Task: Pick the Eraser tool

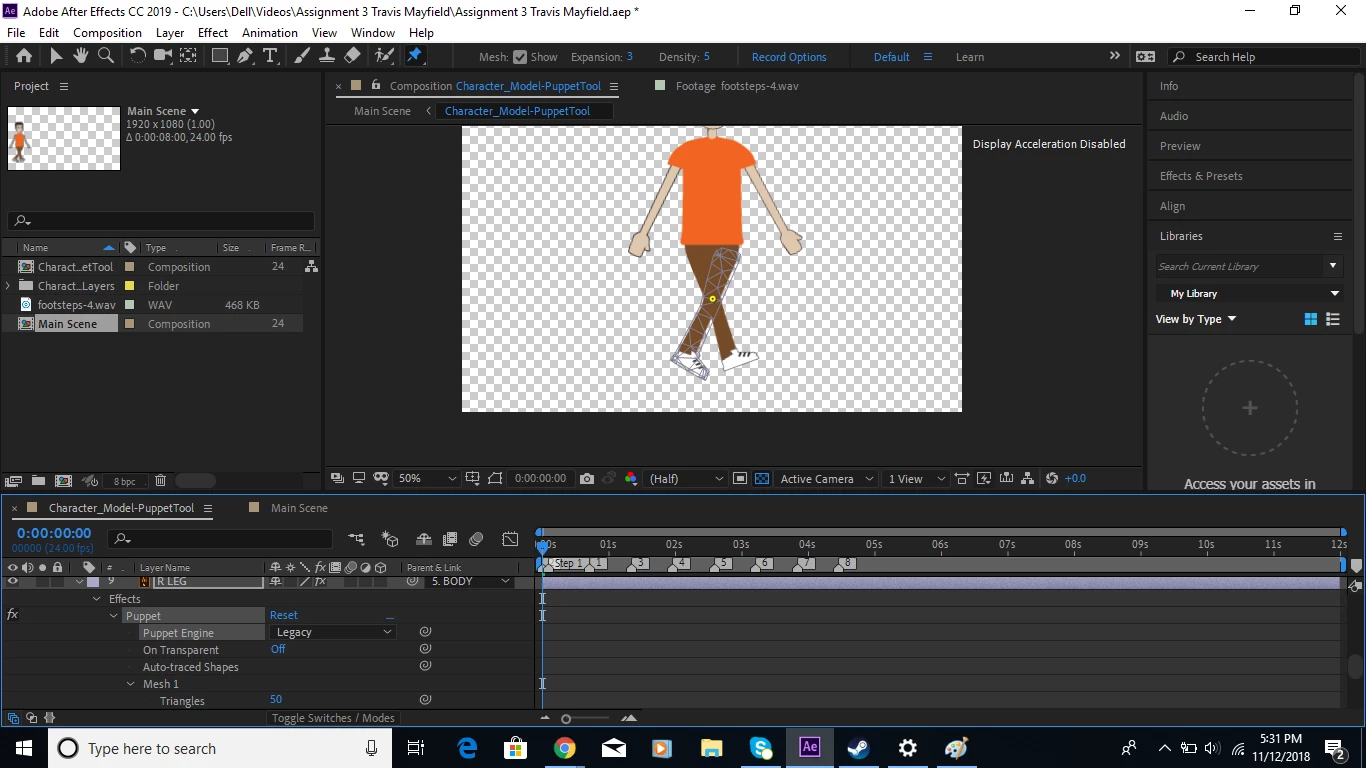Action: point(352,57)
